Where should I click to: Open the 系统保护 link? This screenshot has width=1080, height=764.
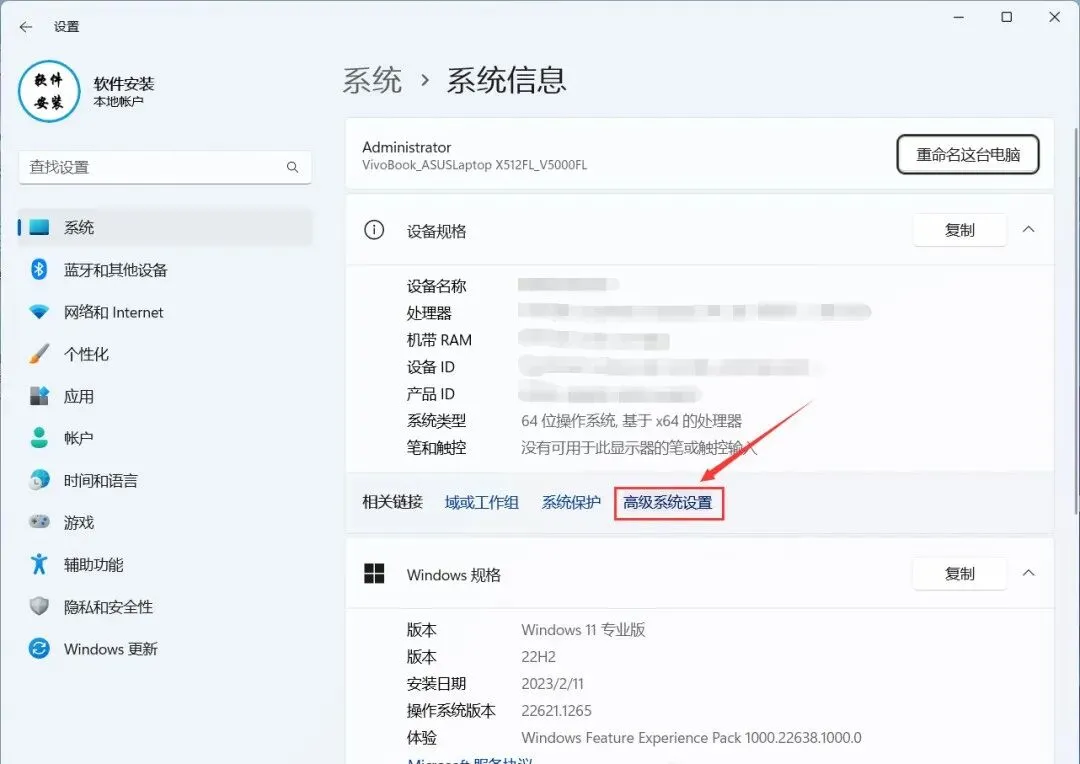coord(571,503)
